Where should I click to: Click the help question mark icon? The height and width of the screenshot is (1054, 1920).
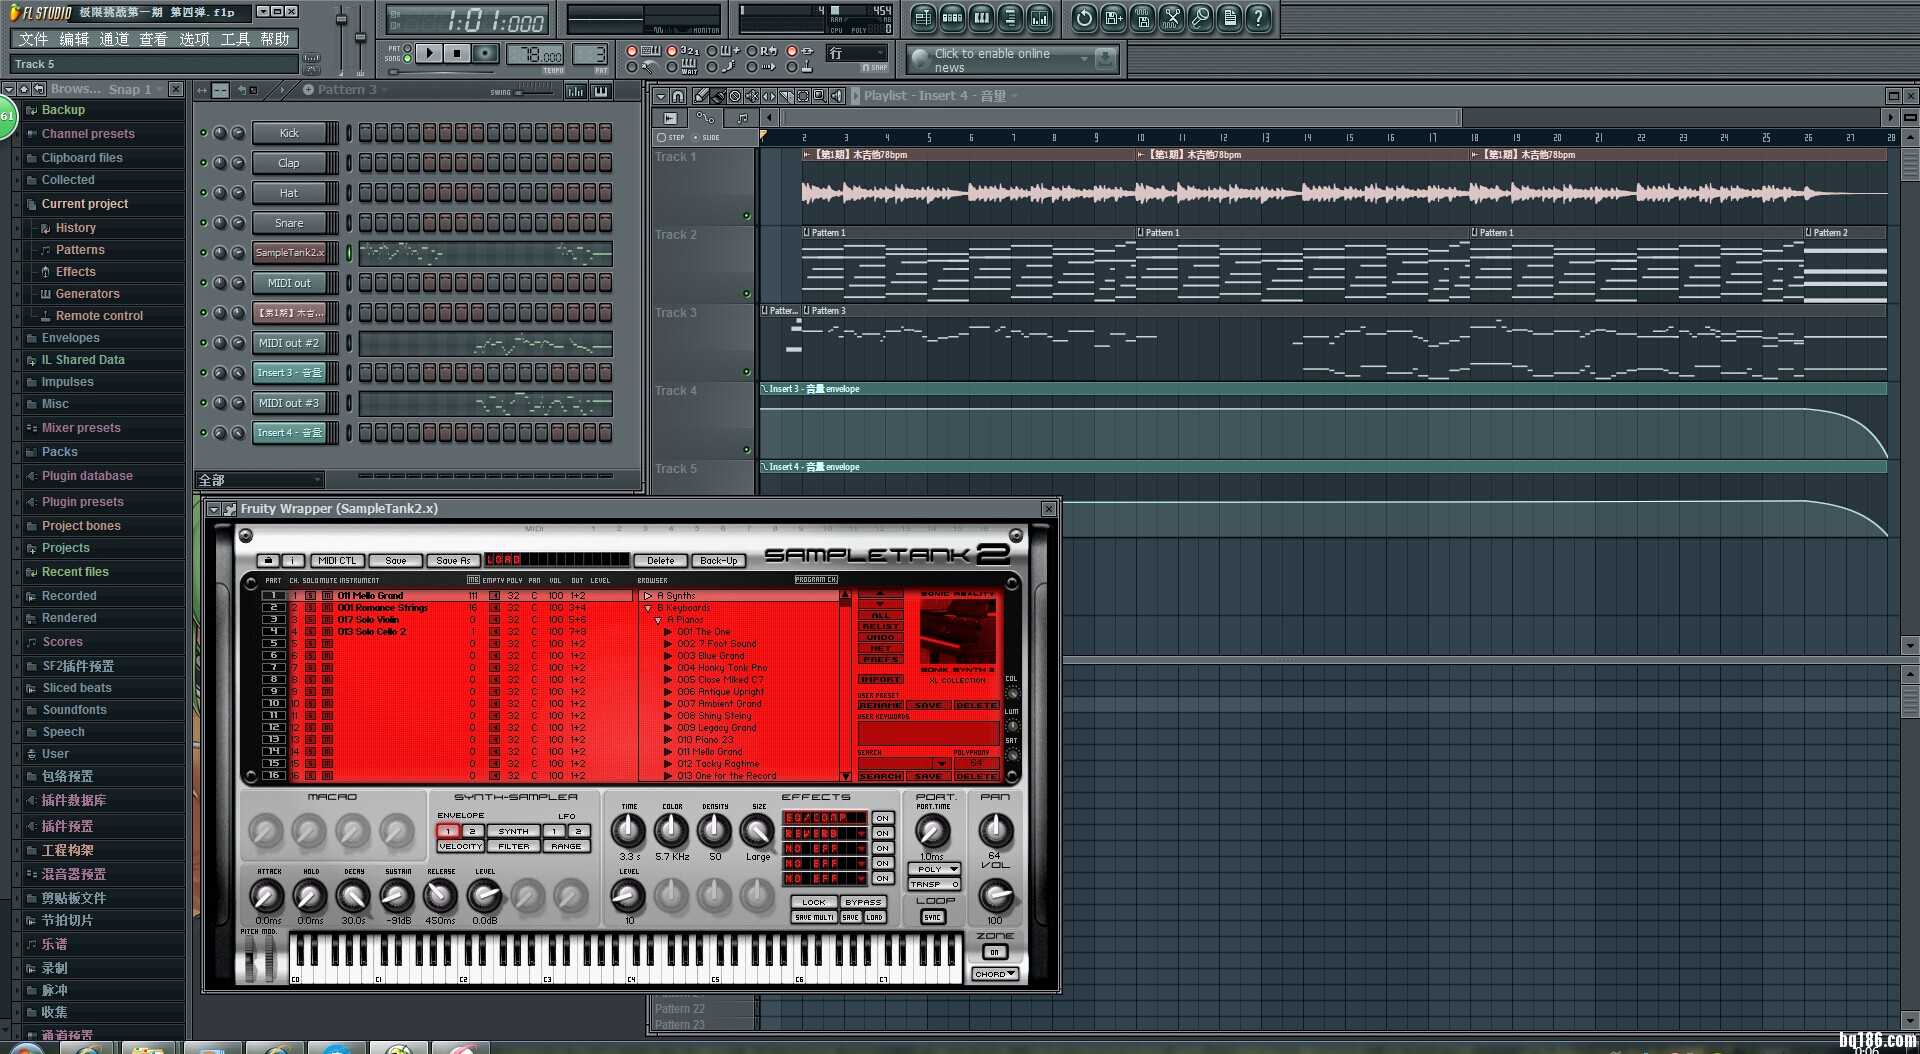[x=1258, y=17]
